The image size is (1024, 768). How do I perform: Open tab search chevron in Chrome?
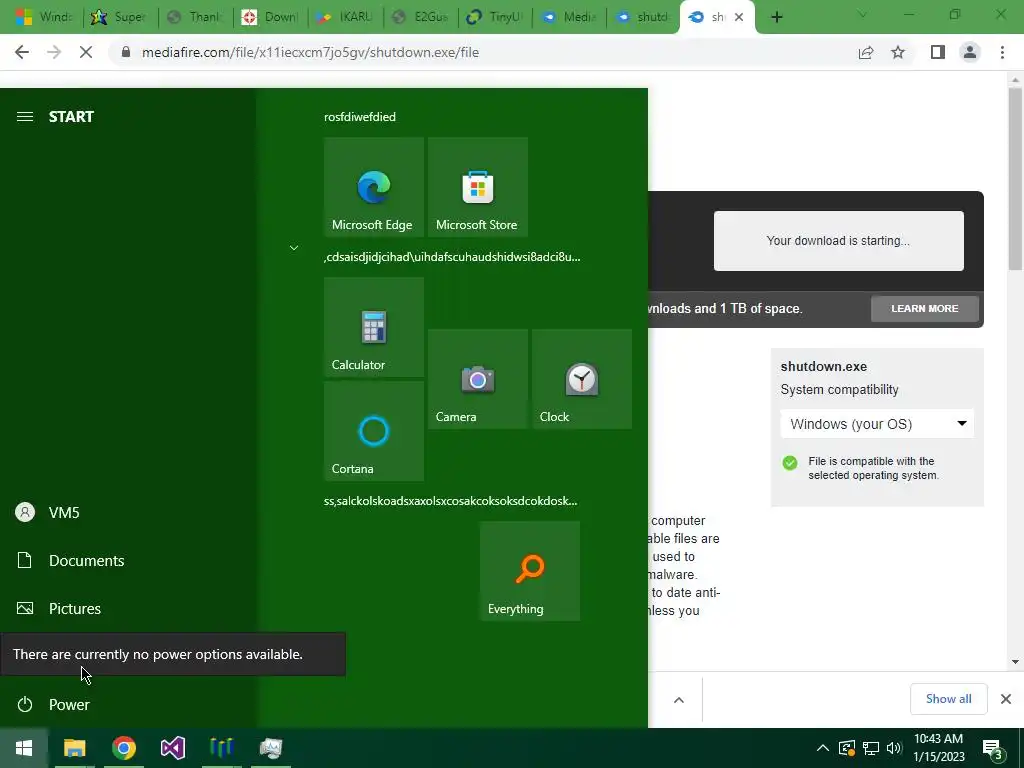tap(862, 15)
